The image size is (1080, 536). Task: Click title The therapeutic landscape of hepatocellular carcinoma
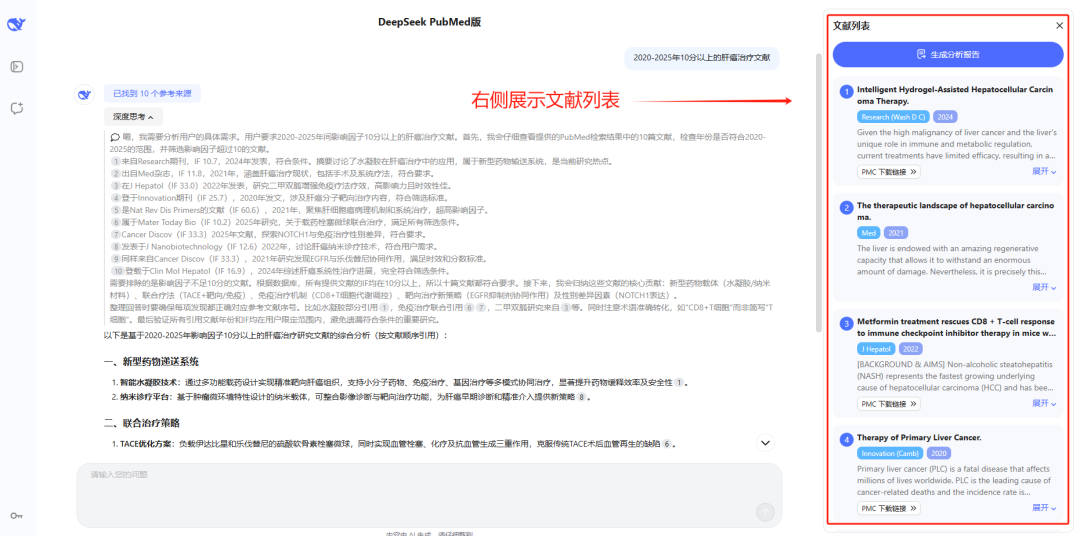(955, 212)
